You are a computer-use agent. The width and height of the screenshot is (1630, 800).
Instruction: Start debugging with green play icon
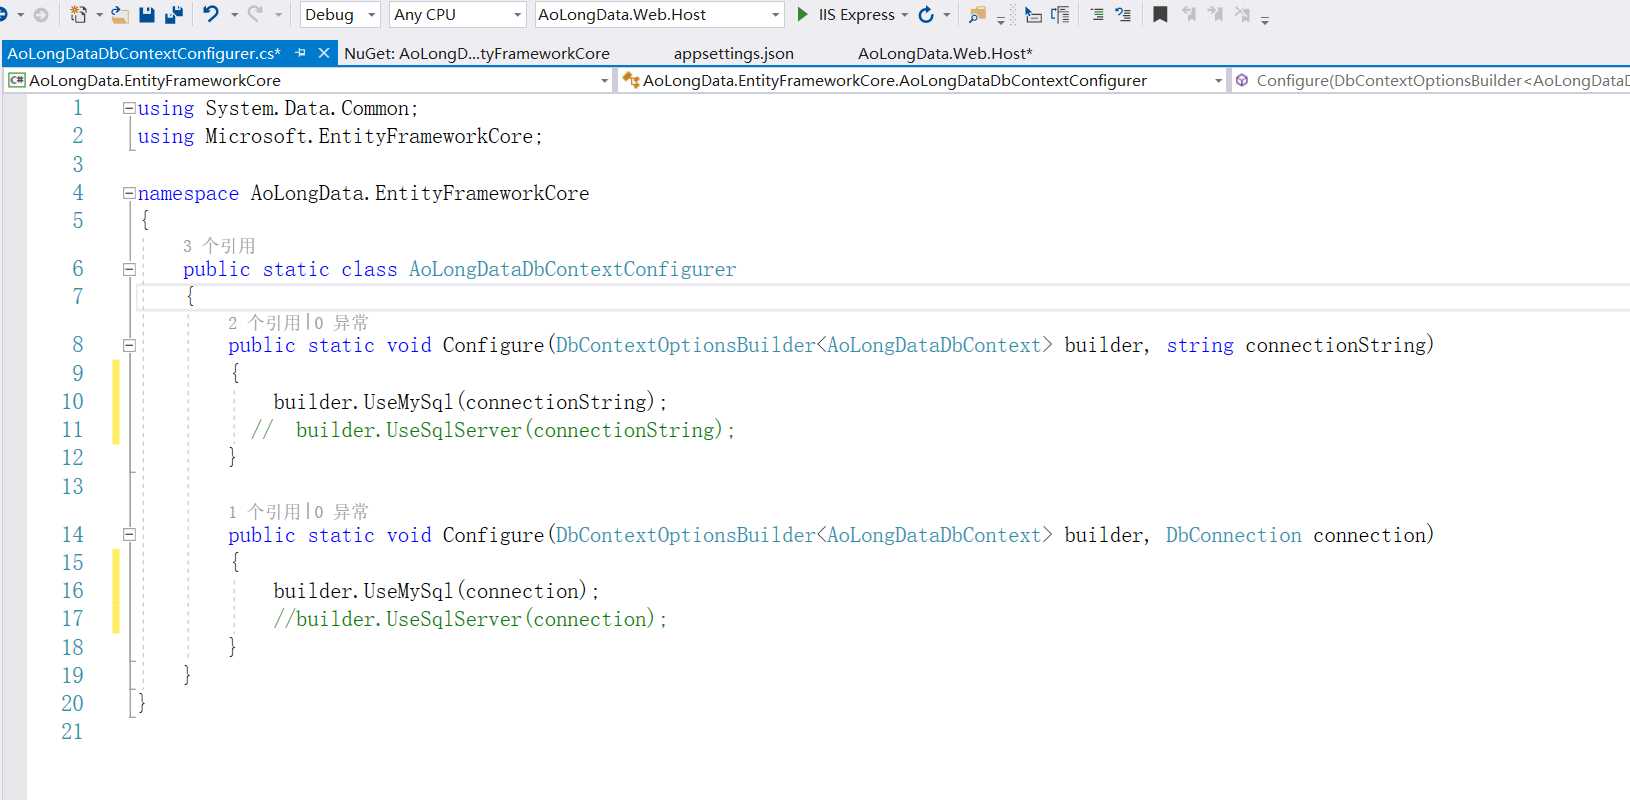click(x=802, y=14)
